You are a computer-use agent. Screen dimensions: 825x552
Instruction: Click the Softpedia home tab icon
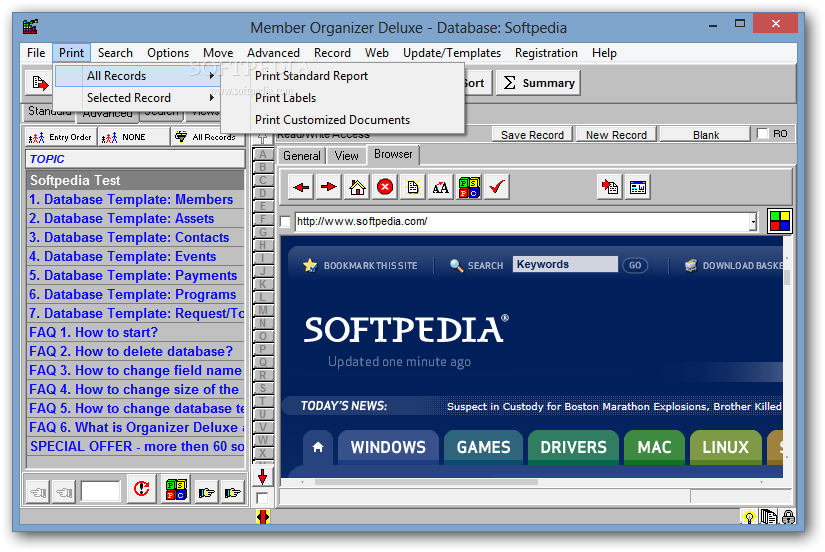[318, 447]
